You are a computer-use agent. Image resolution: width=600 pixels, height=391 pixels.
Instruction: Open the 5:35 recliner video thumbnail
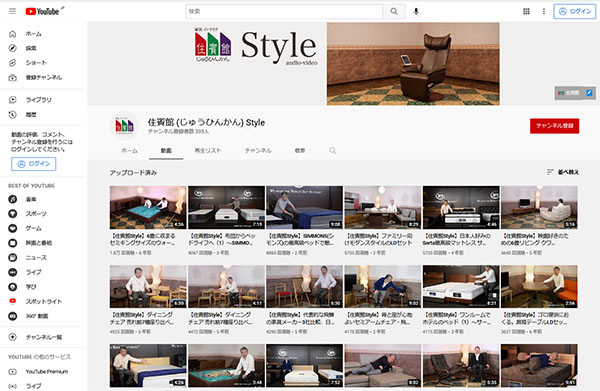(x=461, y=365)
